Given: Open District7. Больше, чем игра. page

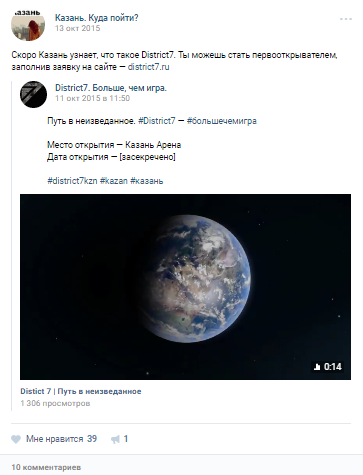Looking at the screenshot, I should (111, 88).
